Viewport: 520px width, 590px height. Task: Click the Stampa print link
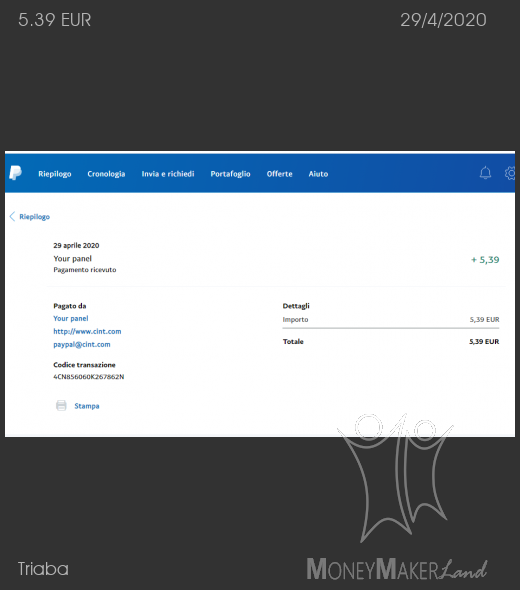coord(87,406)
